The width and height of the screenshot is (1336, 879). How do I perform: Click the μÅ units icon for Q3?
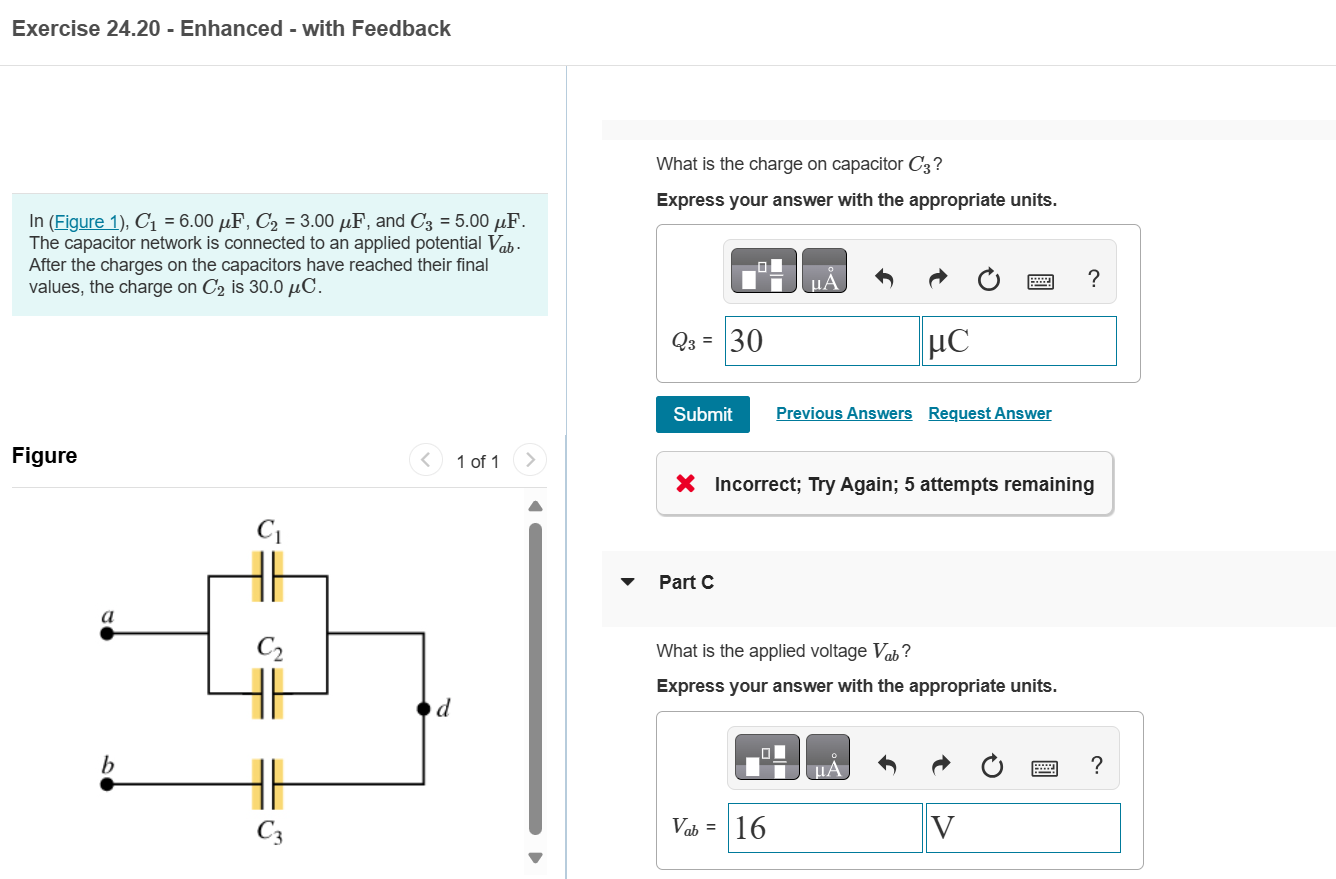[826, 270]
